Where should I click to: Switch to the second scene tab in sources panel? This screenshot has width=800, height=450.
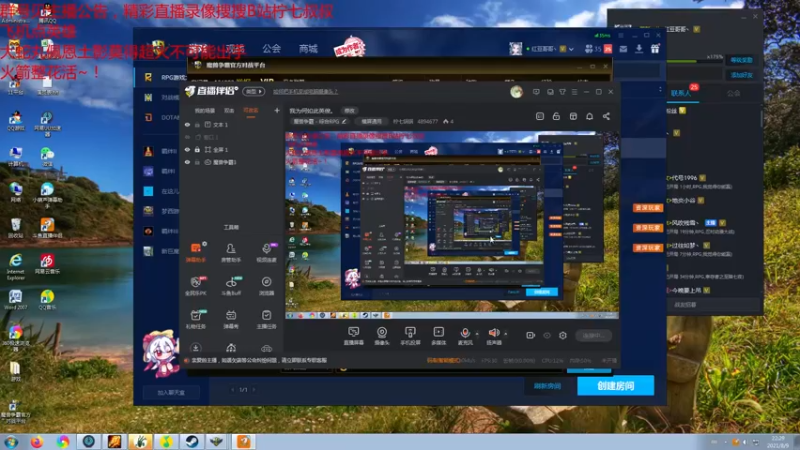[229, 110]
